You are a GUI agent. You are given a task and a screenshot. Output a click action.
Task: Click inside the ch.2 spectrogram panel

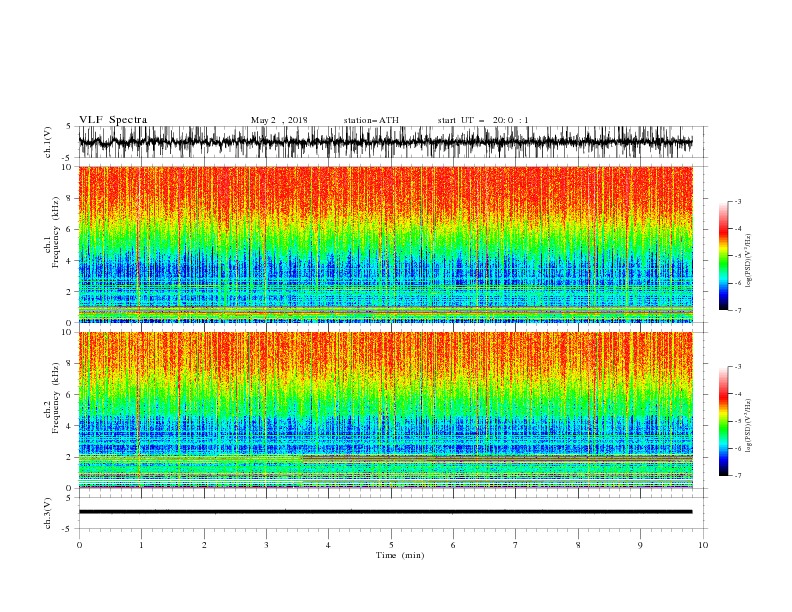click(x=385, y=410)
